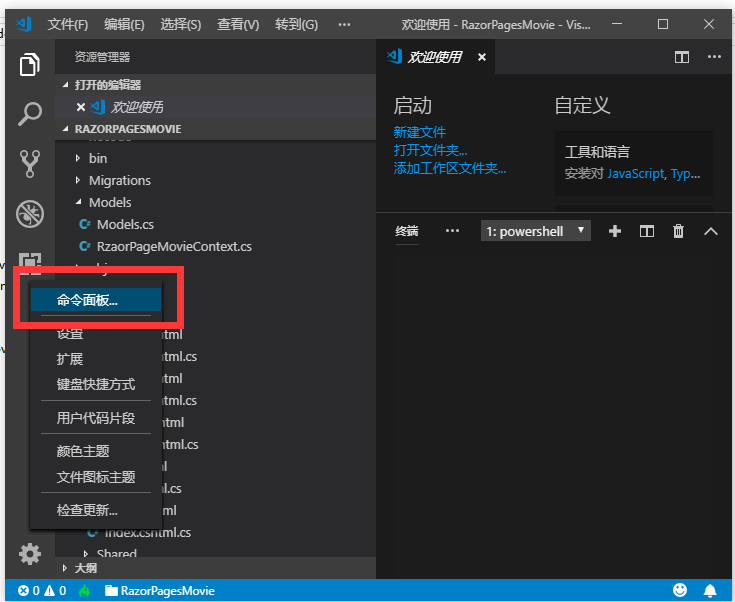This screenshot has height=602, width=735.
Task: Click the 新建文件 link
Action: click(x=420, y=132)
